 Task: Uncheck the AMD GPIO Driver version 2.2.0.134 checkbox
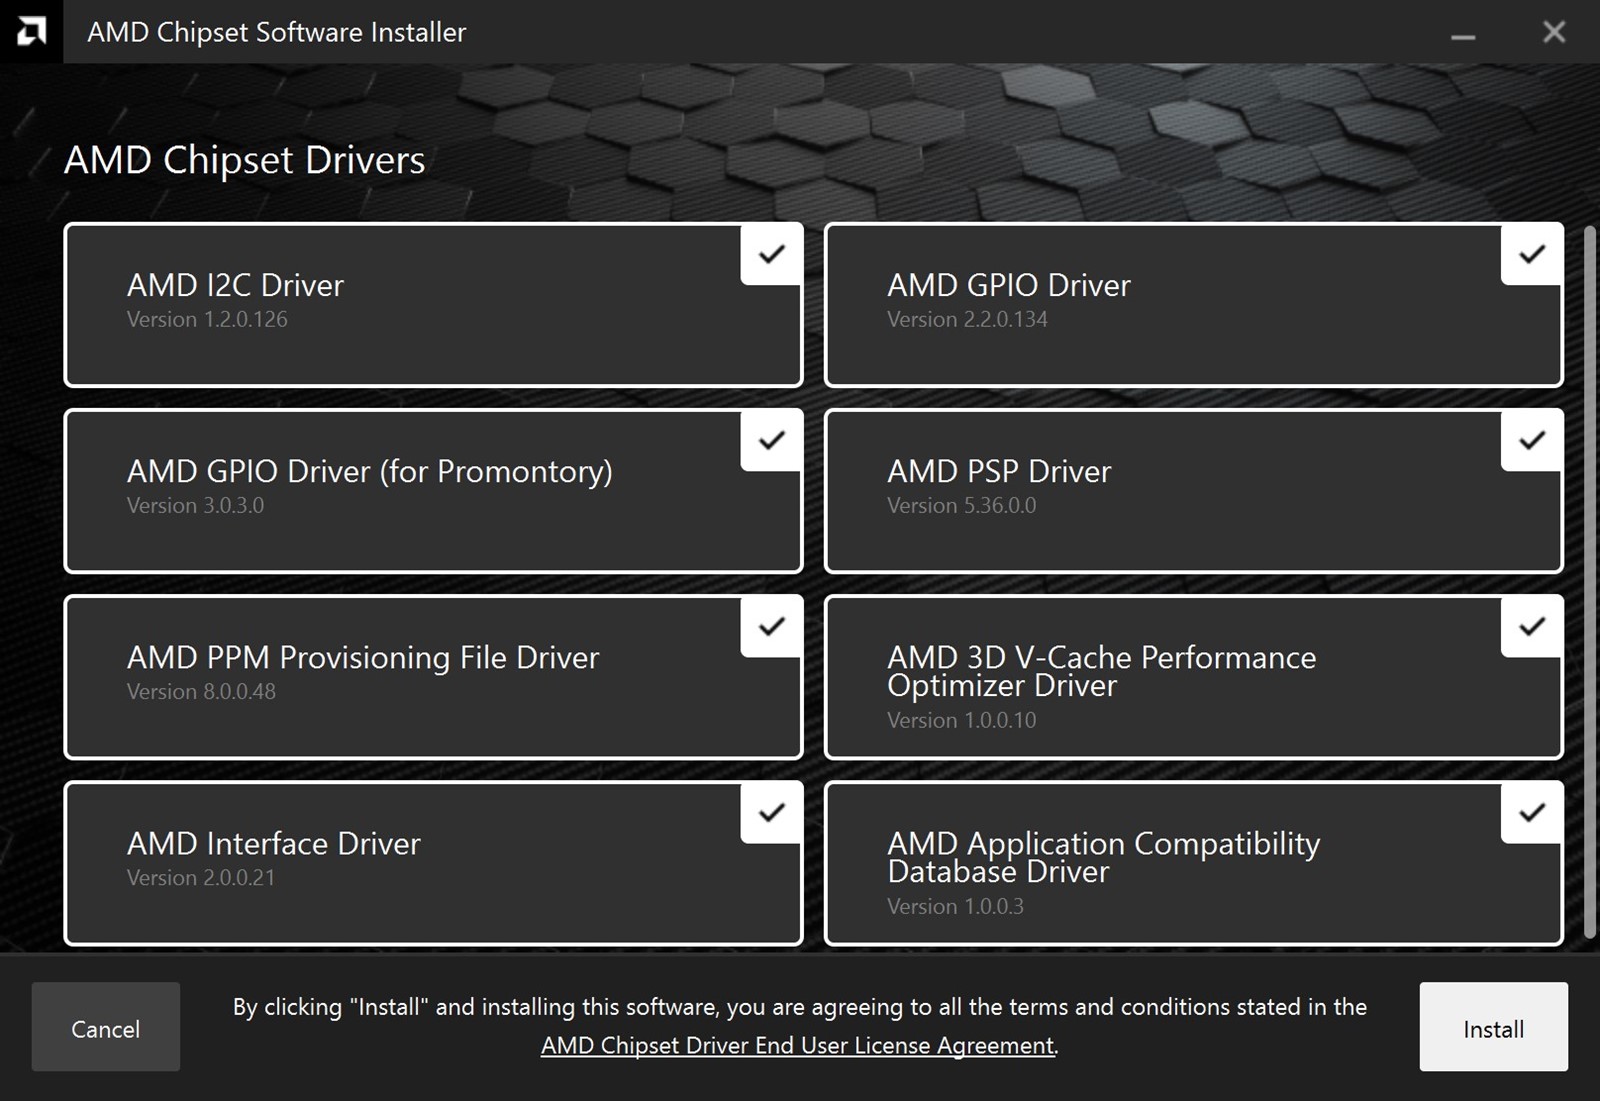(x=1531, y=255)
